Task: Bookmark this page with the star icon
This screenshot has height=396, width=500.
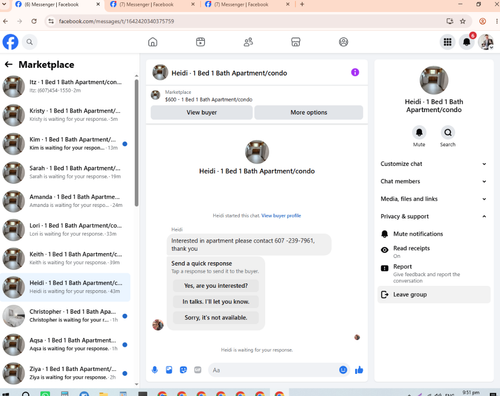Action: coord(463,21)
